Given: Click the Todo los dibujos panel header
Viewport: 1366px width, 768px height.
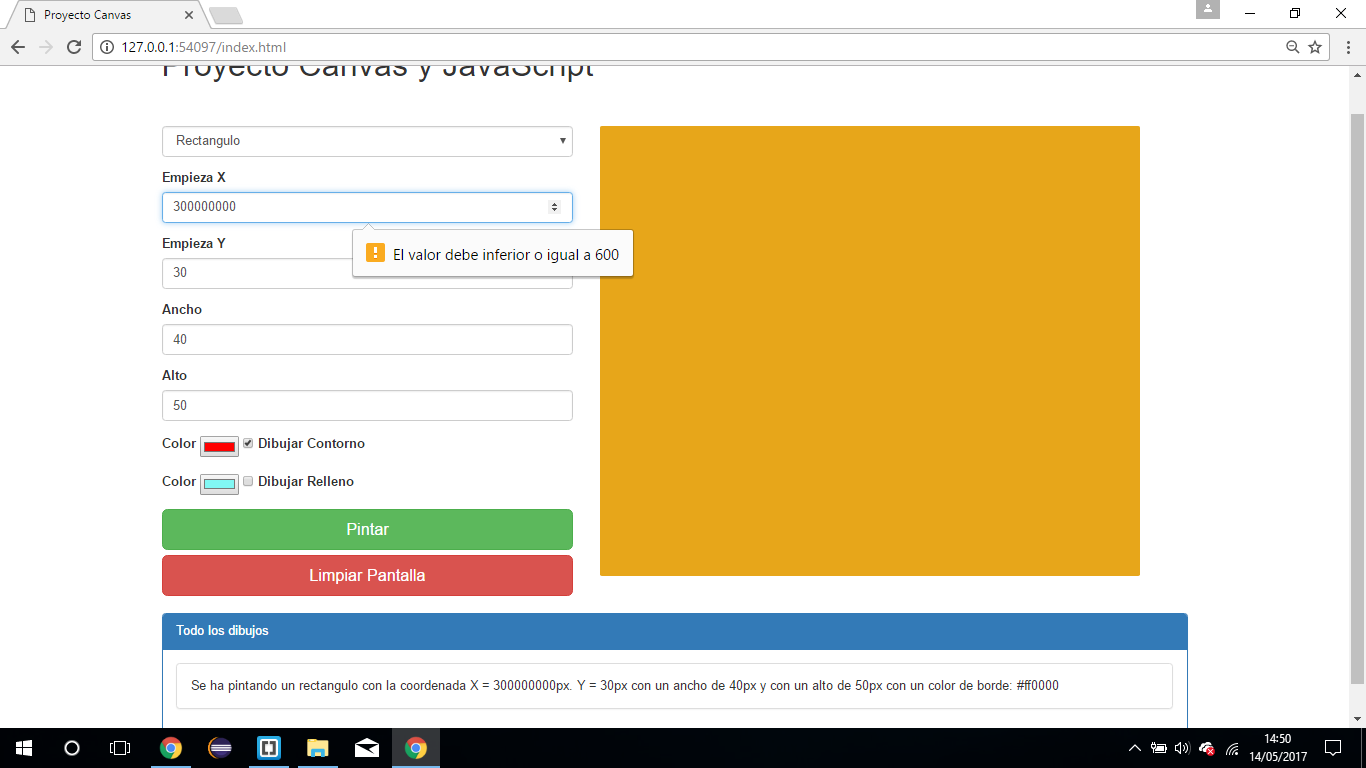Looking at the screenshot, I should (675, 631).
